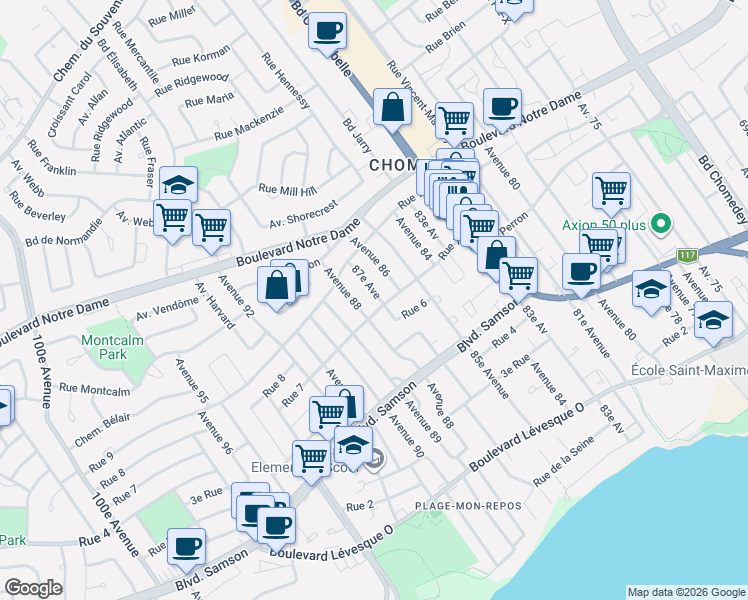Click coffee marker near Rue 4 and 100e Avenue
Image resolution: width=748 pixels, height=600 pixels.
pyautogui.click(x=186, y=548)
